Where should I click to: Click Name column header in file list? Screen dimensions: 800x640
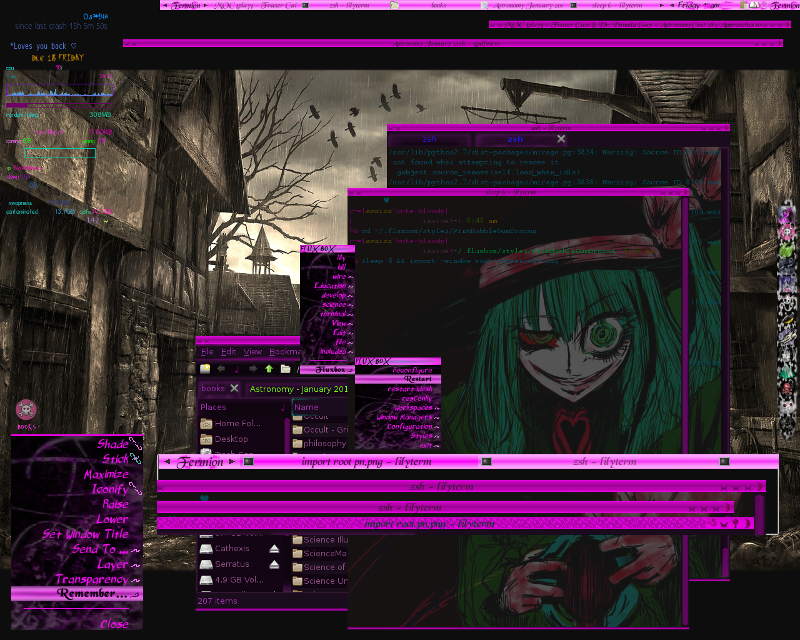click(320, 407)
